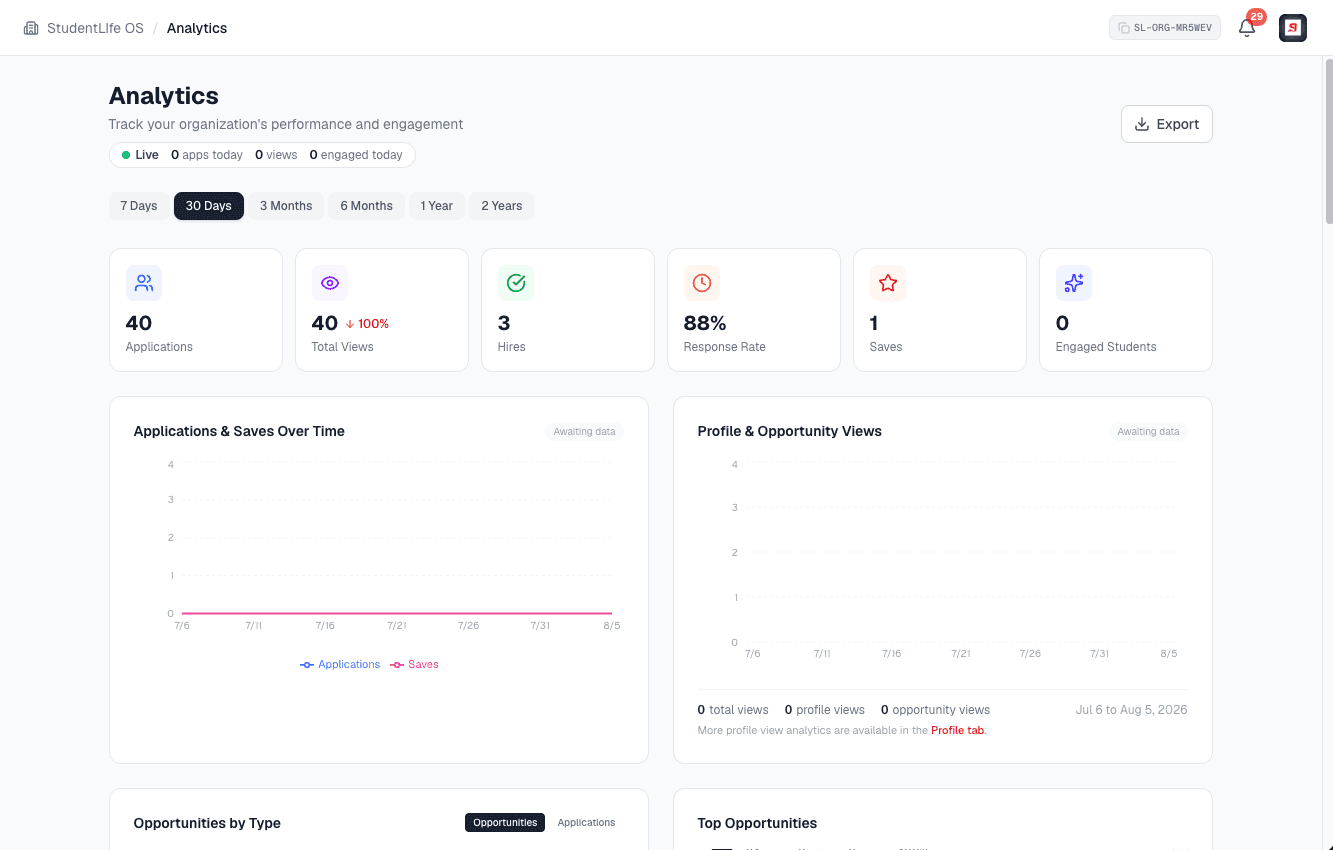
Task: Click the 0 opportunity views text
Action: click(x=935, y=710)
